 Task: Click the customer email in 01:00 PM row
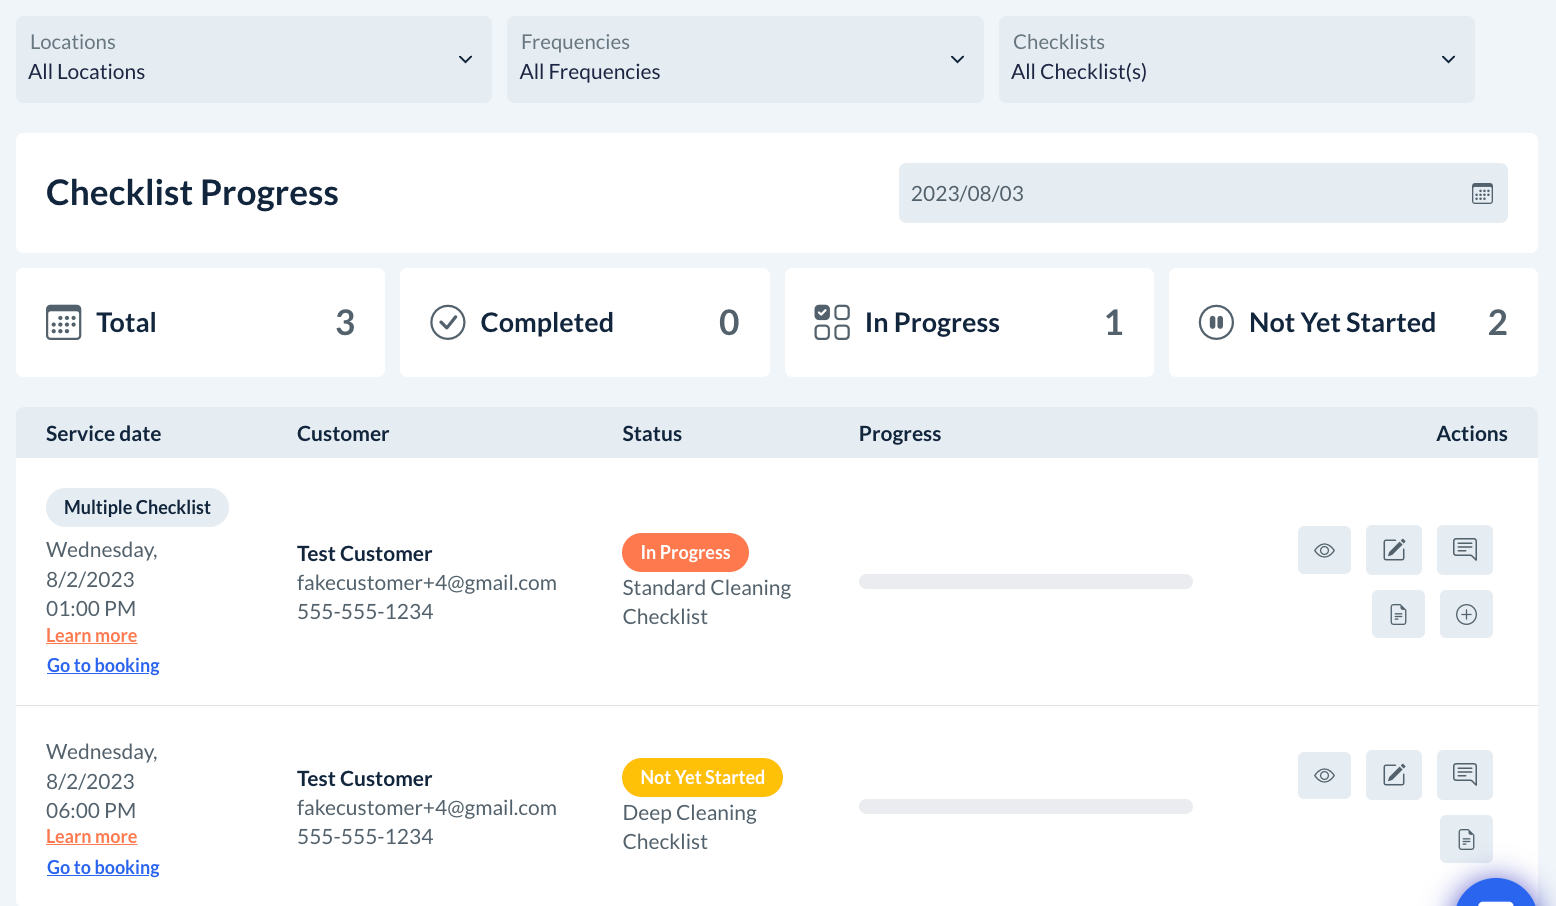(427, 583)
